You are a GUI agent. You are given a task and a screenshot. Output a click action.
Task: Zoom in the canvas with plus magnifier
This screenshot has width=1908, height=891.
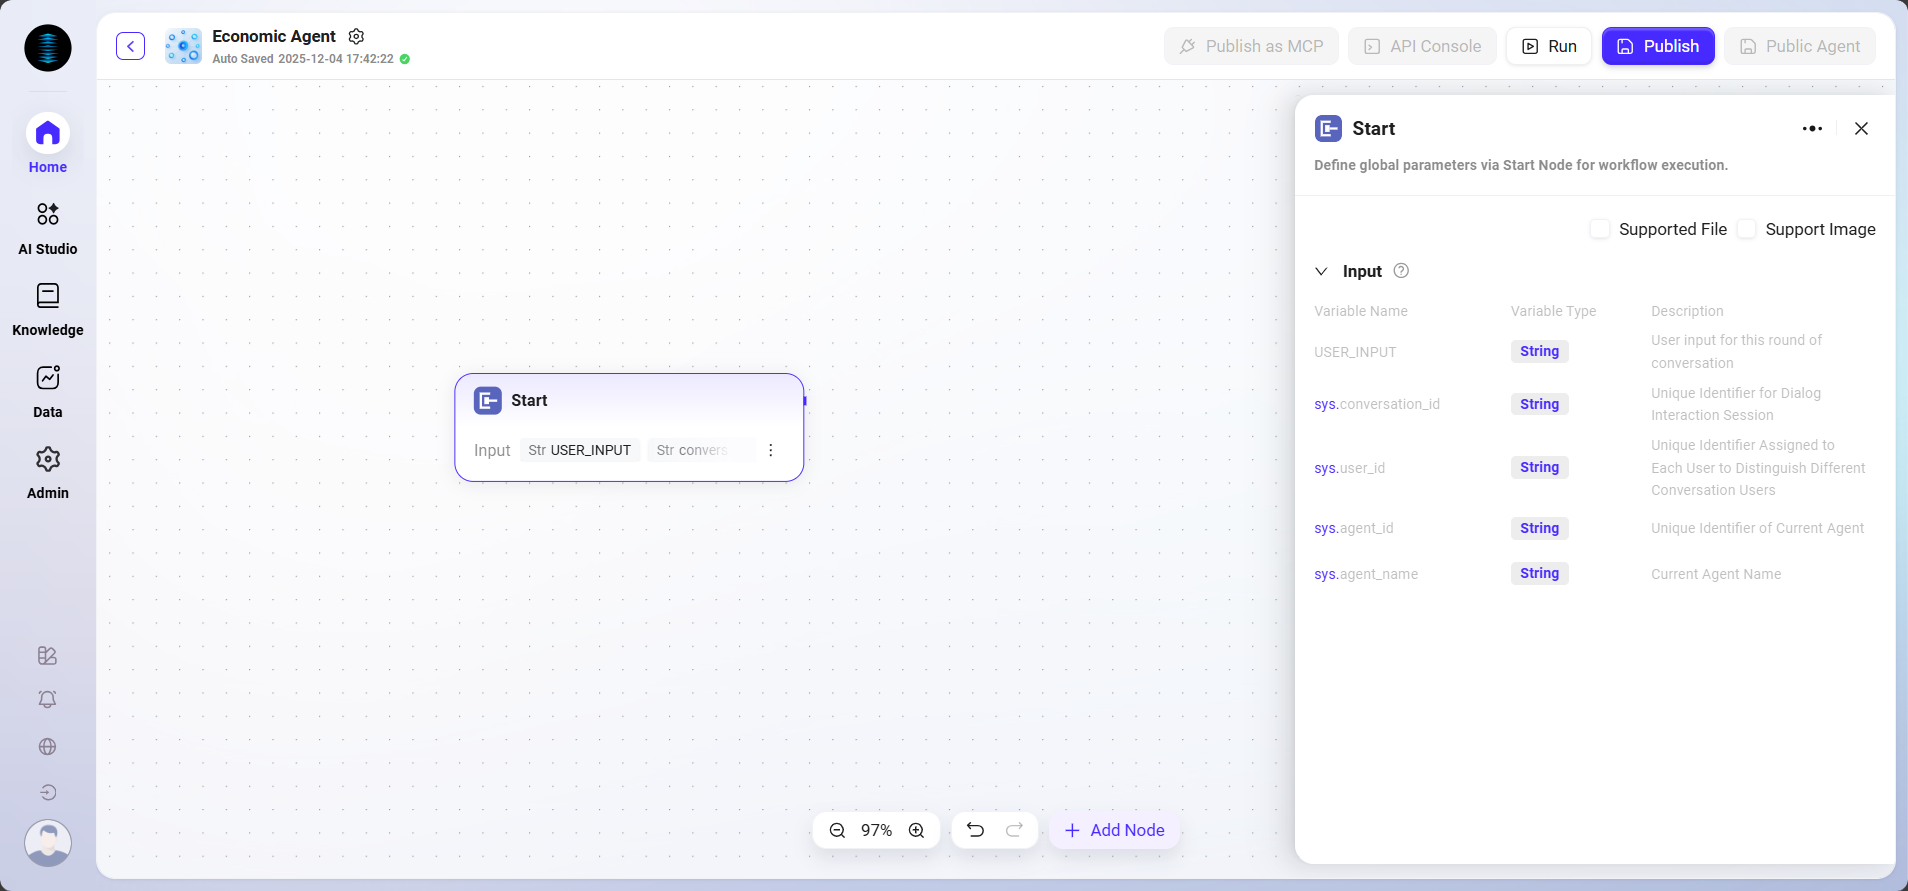pos(916,830)
